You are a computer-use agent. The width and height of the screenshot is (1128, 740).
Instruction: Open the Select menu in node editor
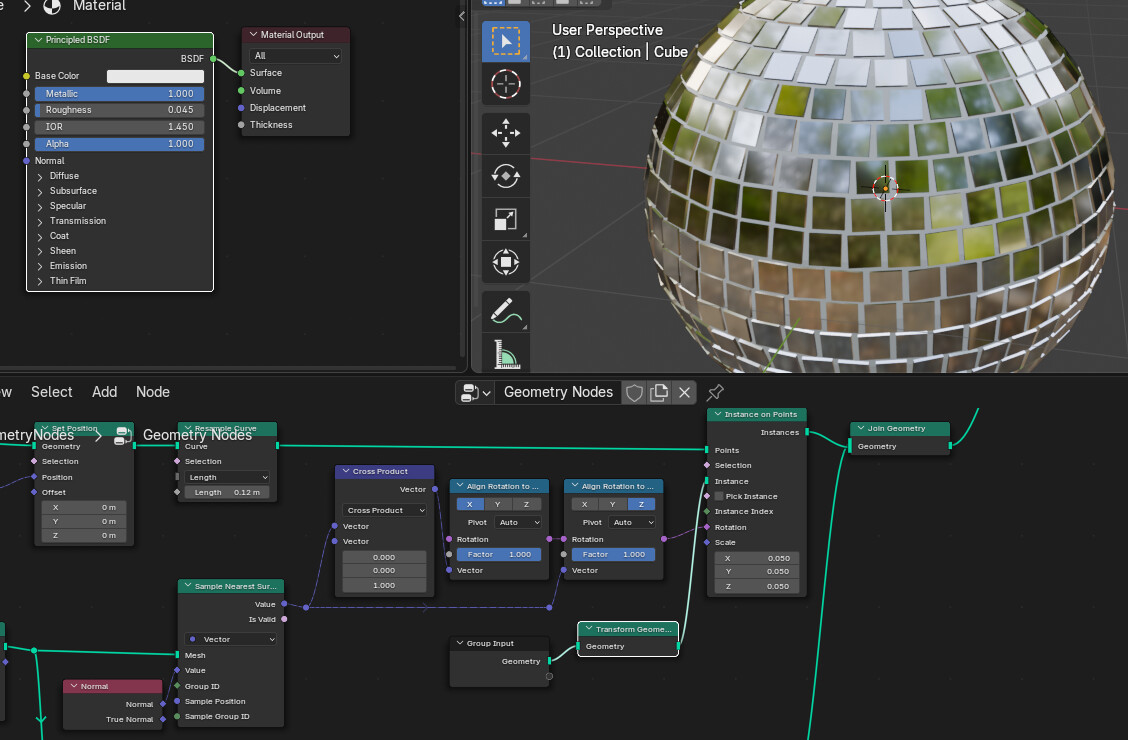pos(52,392)
